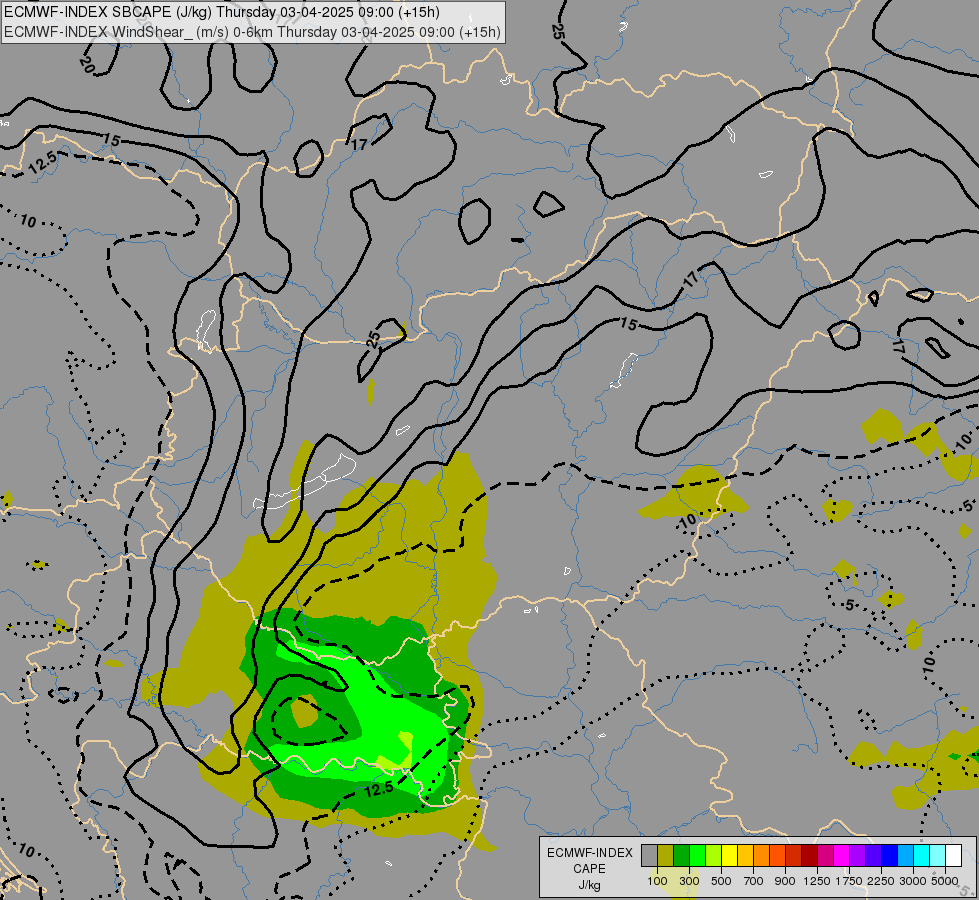Click the legend value 1750
Screen dimensions: 979x900
849,881
